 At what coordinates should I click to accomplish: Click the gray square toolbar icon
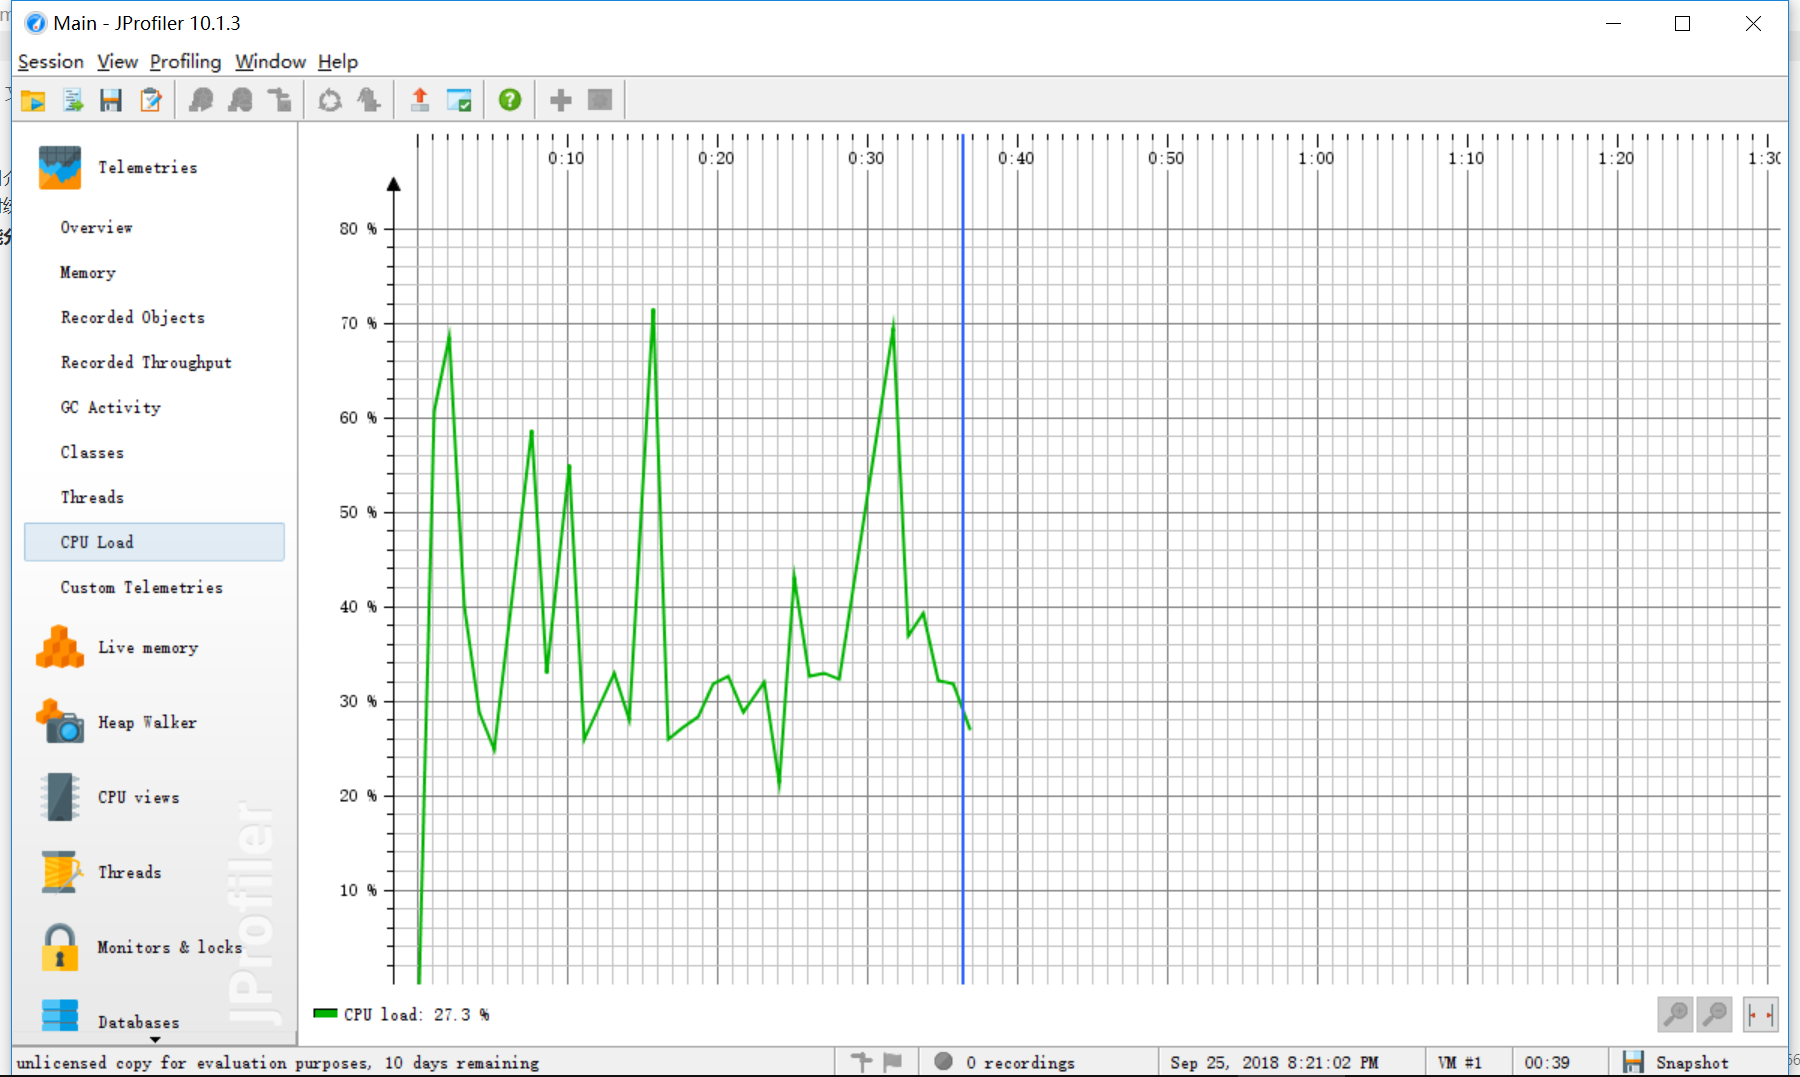tap(600, 100)
